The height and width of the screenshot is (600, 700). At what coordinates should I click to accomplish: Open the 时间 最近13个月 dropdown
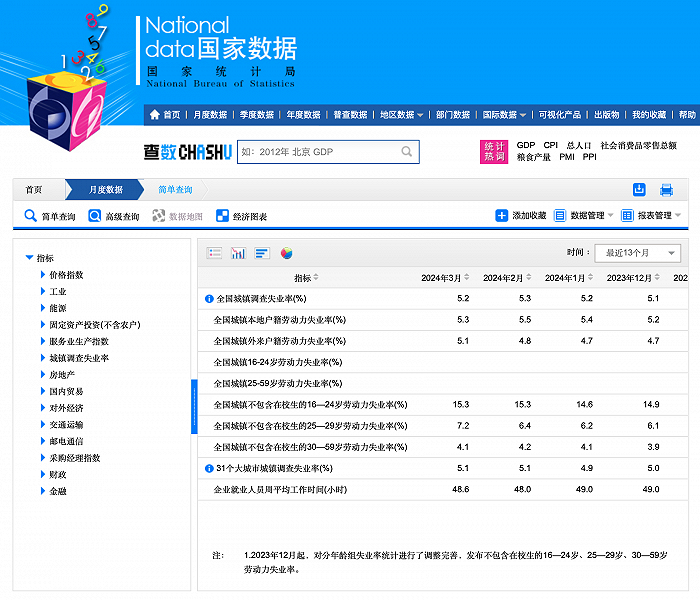tap(638, 253)
